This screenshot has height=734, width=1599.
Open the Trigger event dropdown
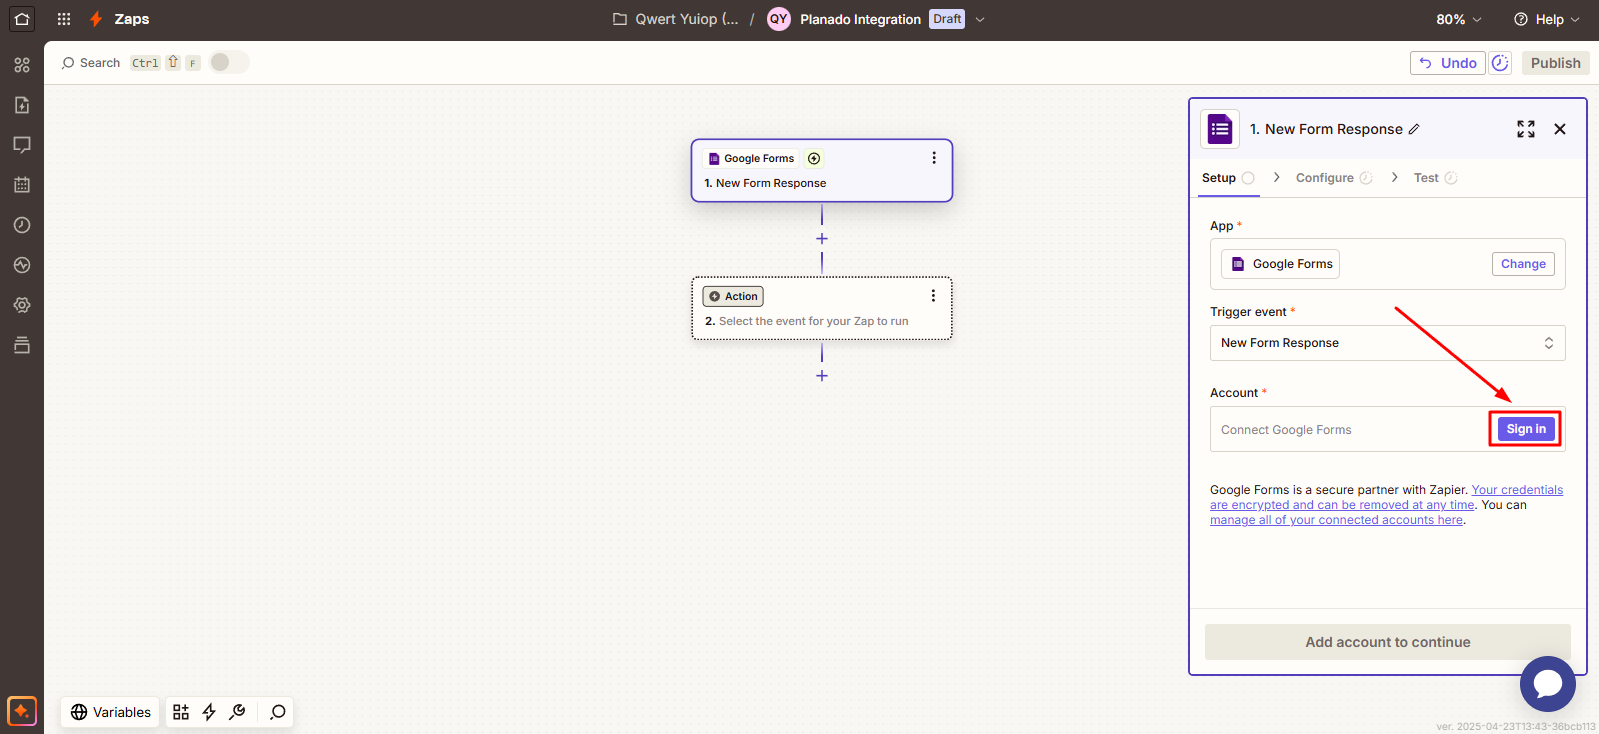(x=1387, y=343)
